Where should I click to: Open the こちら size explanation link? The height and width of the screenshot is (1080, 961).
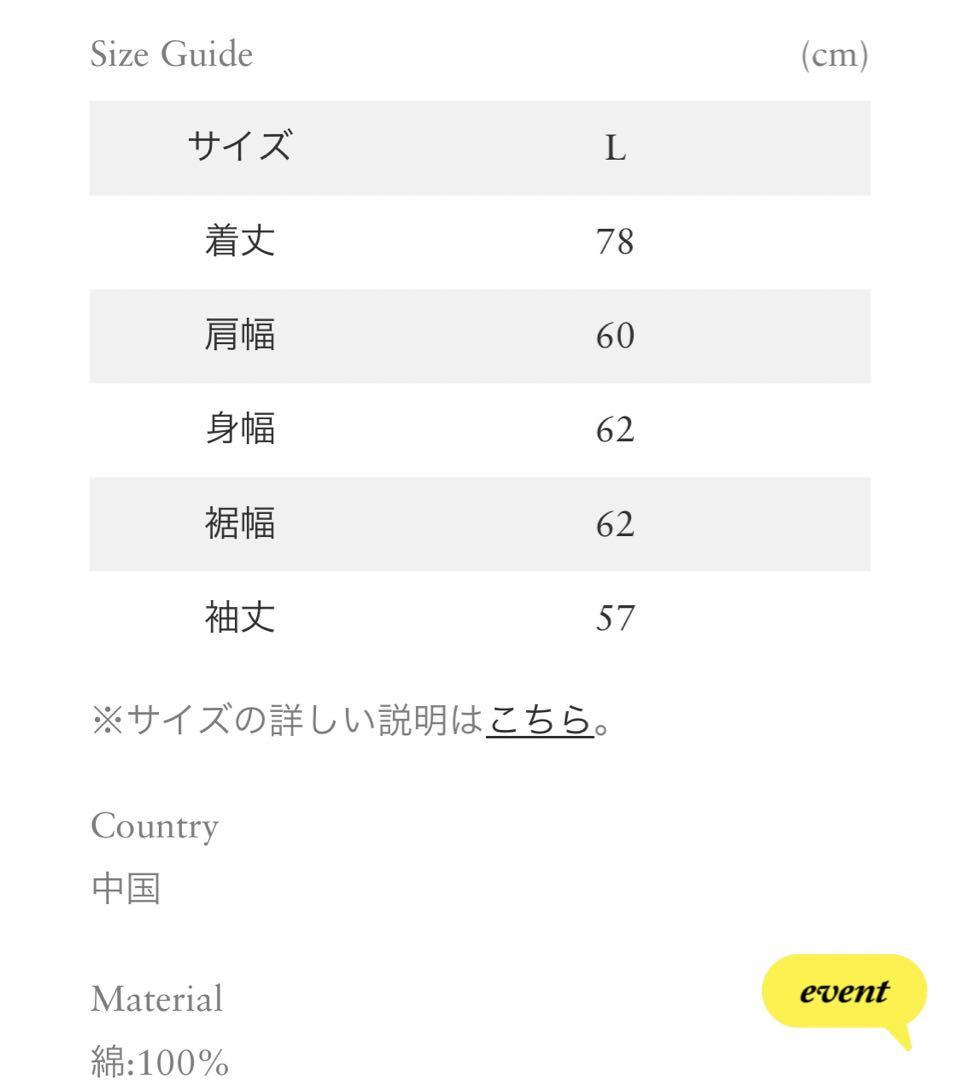[539, 720]
